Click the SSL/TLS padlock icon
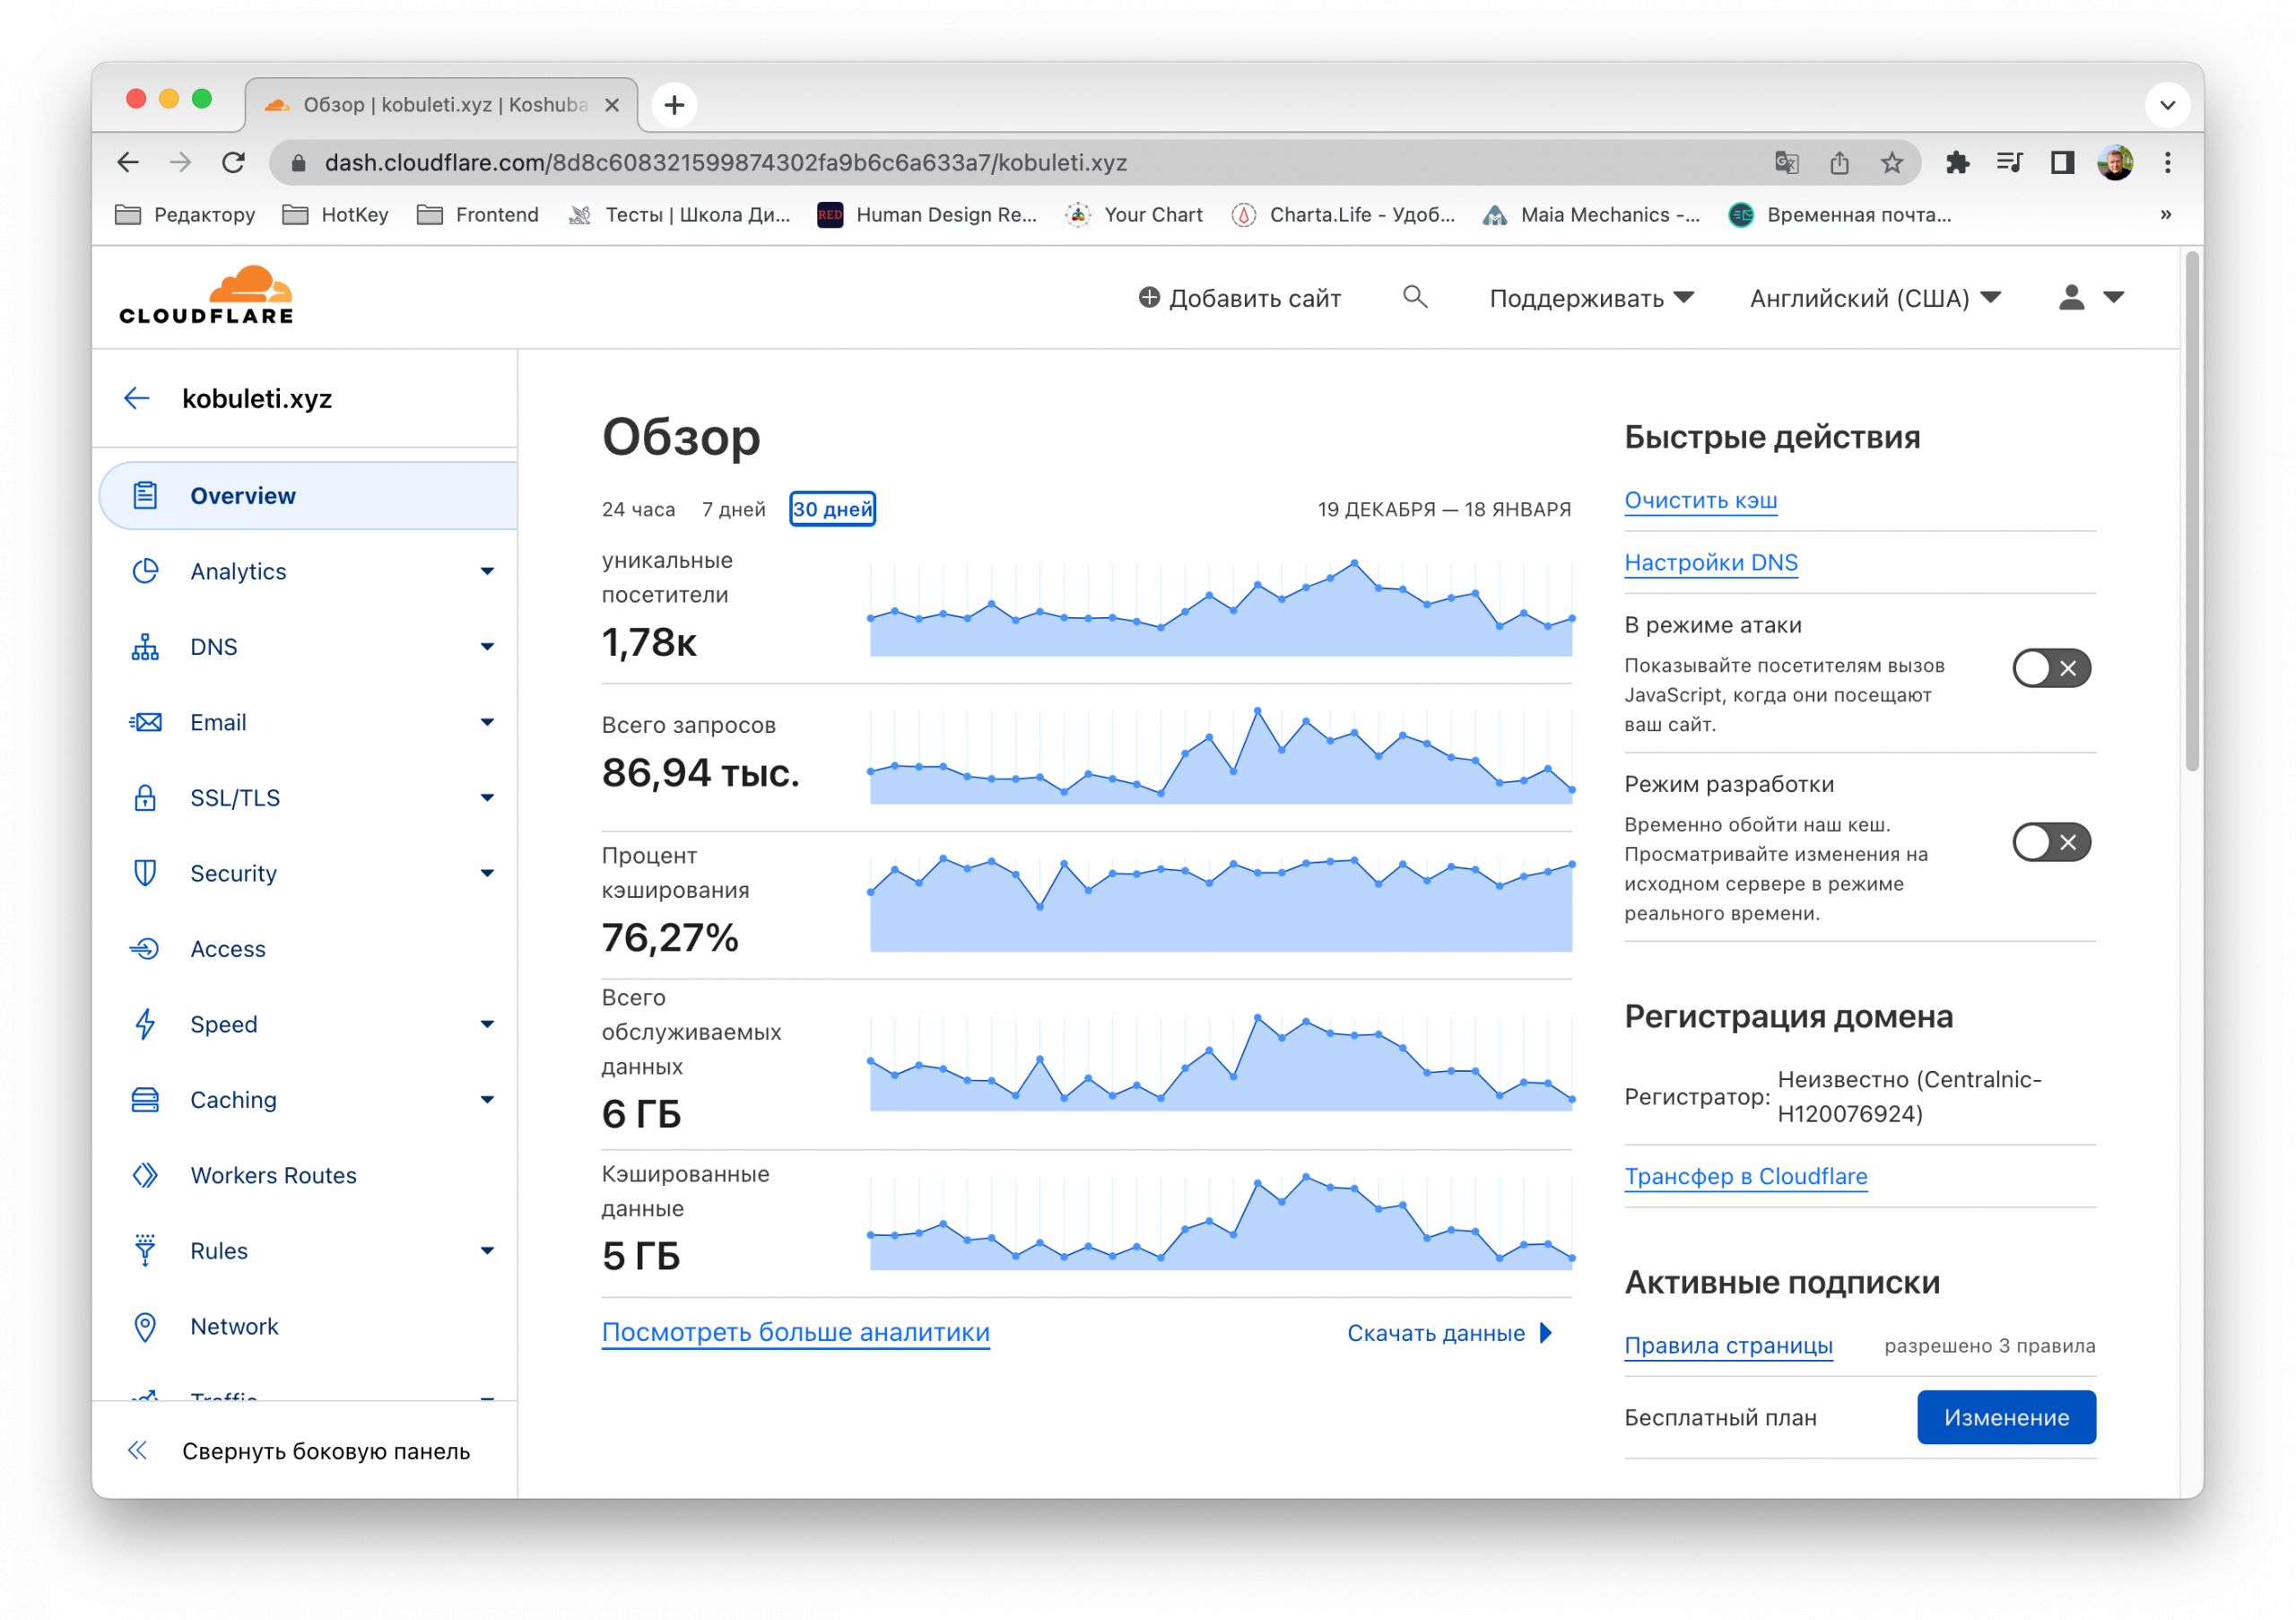2296x1620 pixels. coord(145,798)
